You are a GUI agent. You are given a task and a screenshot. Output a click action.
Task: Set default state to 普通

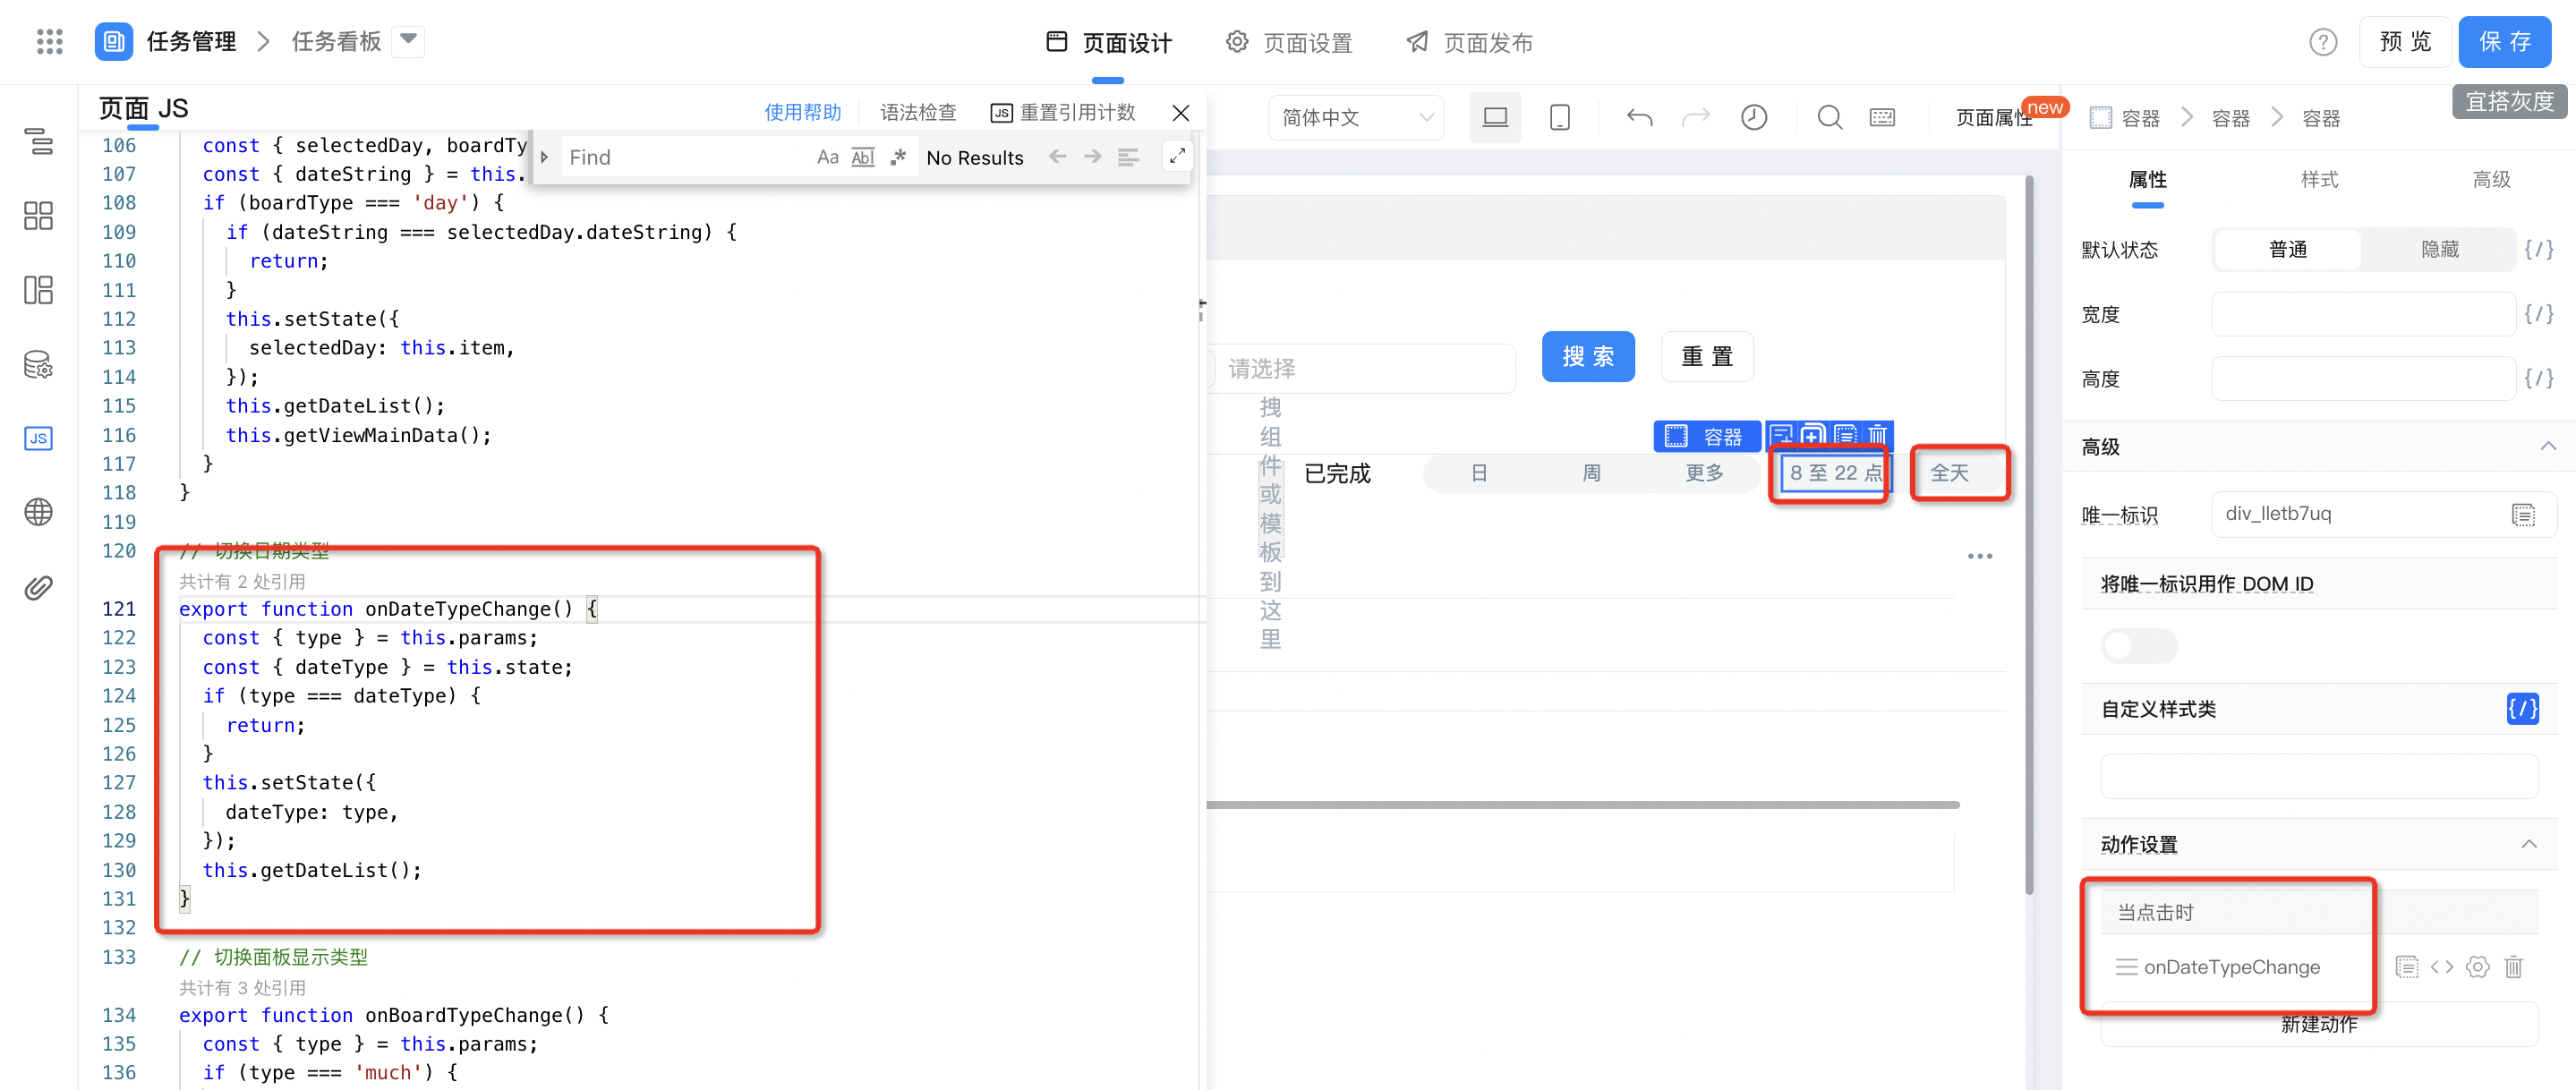pyautogui.click(x=2287, y=249)
